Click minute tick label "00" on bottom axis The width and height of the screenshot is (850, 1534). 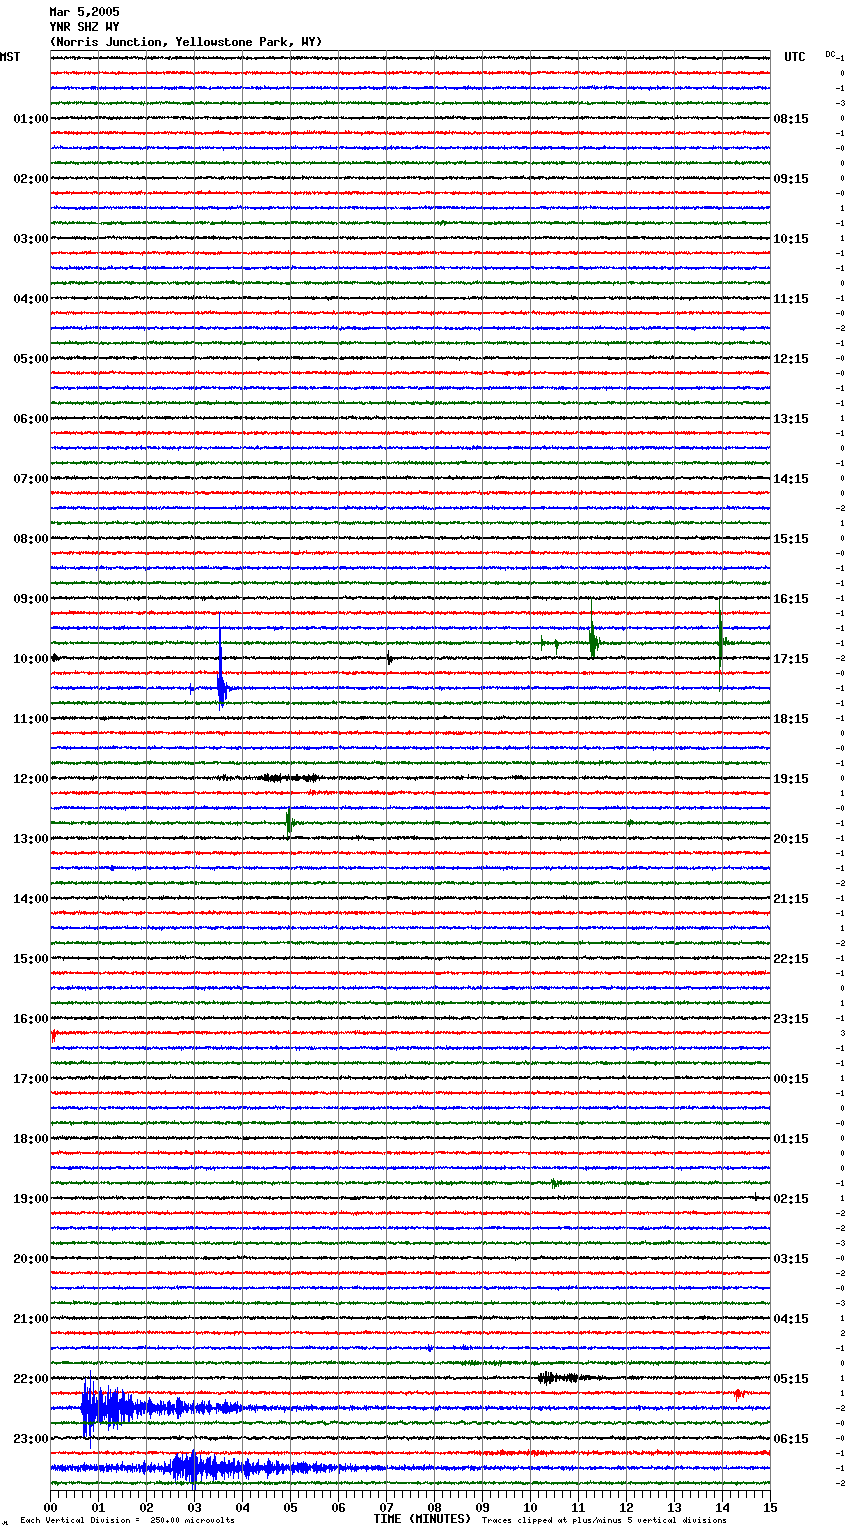(x=50, y=1507)
